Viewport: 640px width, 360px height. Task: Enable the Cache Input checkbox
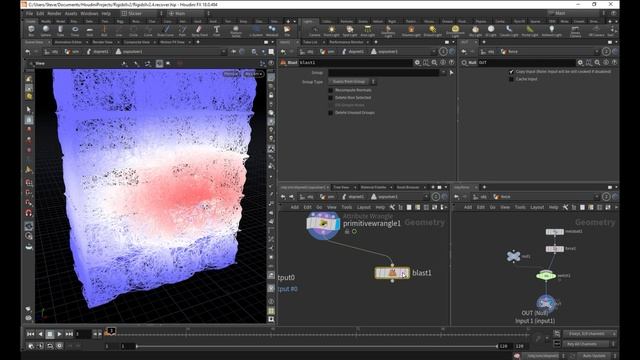point(511,79)
